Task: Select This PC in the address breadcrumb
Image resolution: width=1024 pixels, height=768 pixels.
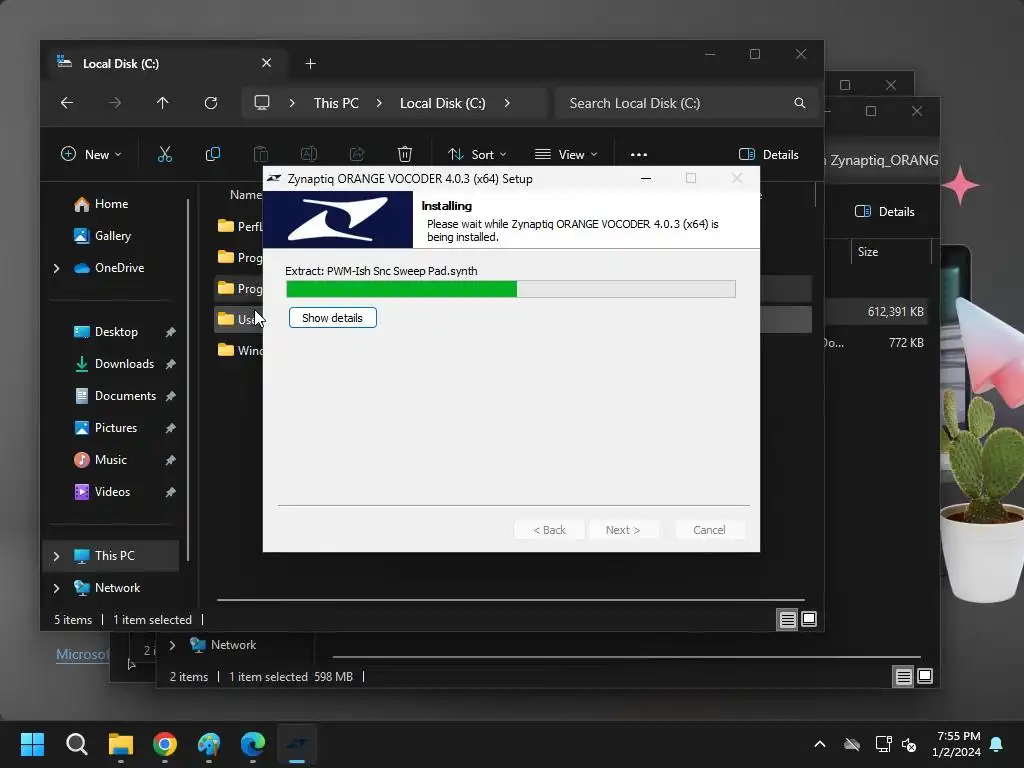Action: (336, 103)
